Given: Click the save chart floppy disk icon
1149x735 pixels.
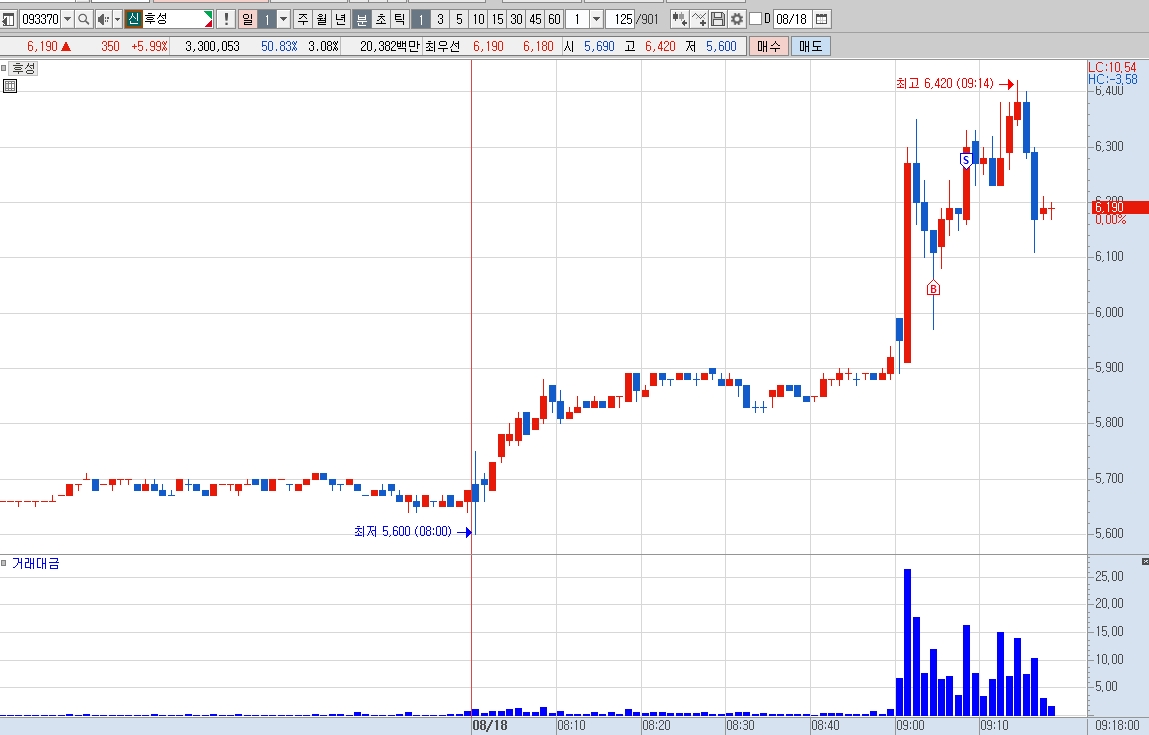Looking at the screenshot, I should tap(718, 19).
